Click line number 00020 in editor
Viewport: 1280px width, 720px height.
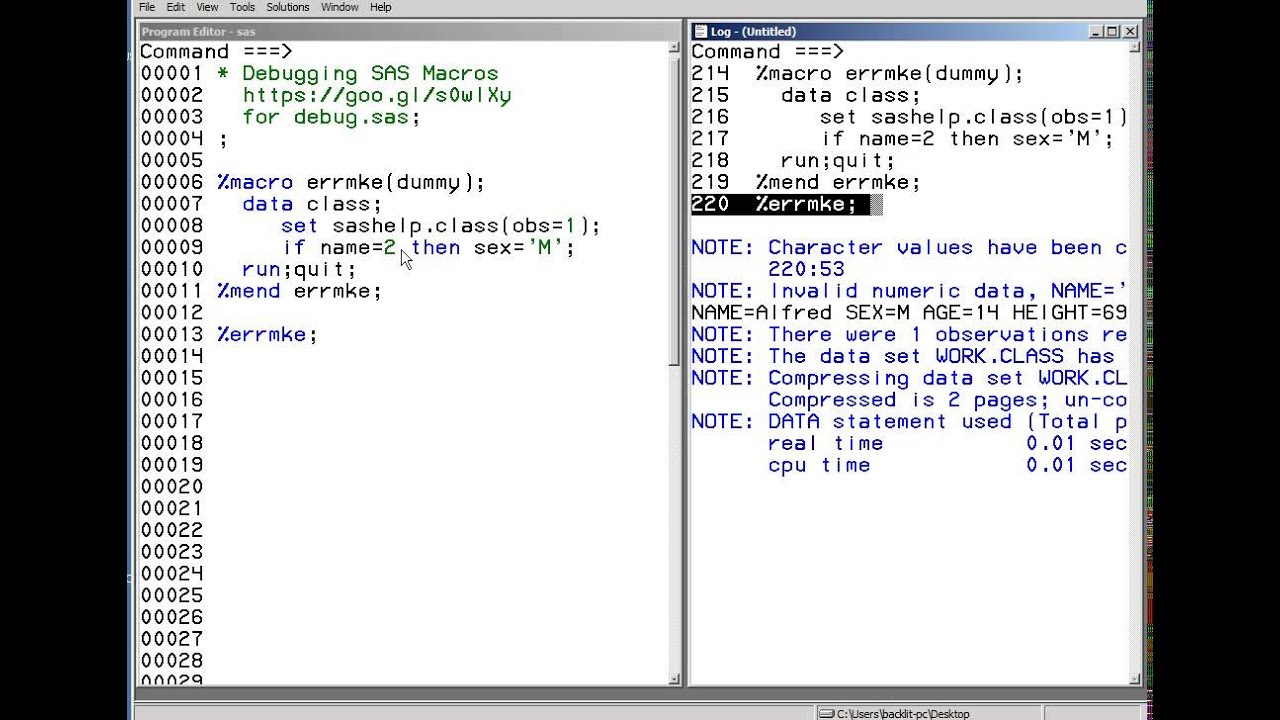tap(172, 487)
